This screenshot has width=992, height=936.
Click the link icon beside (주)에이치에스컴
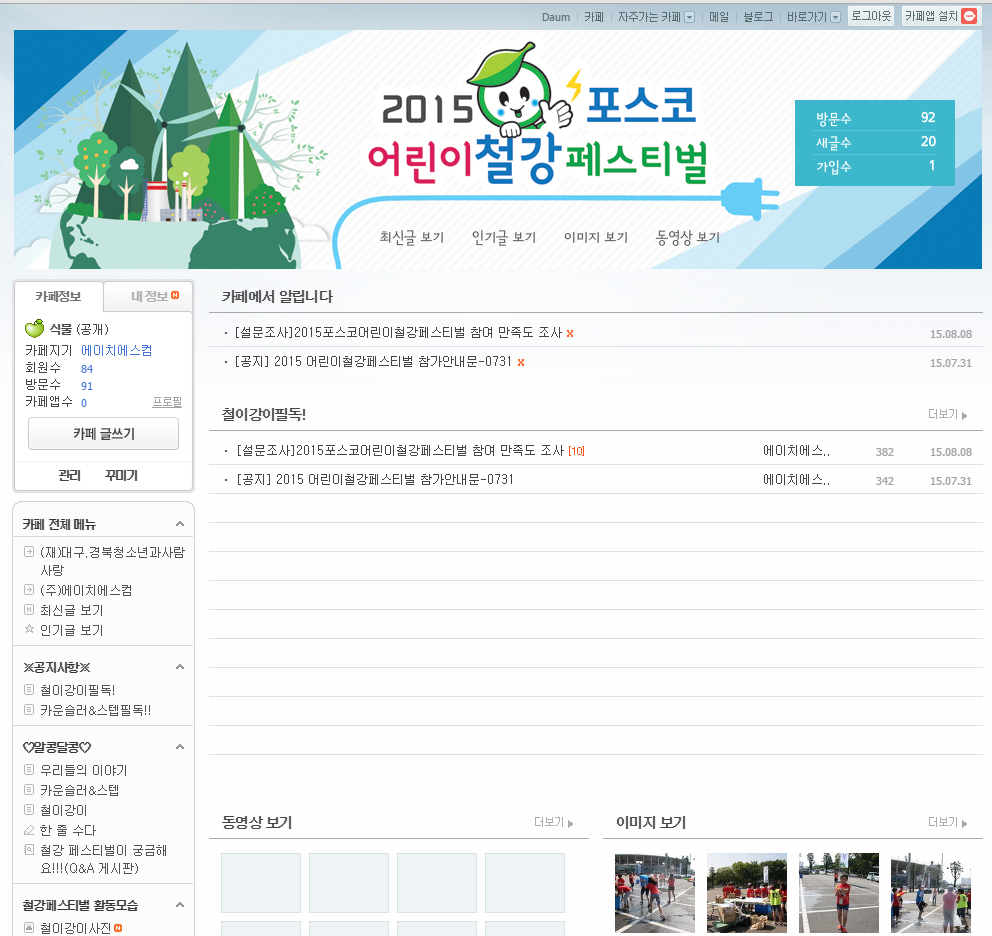28,590
